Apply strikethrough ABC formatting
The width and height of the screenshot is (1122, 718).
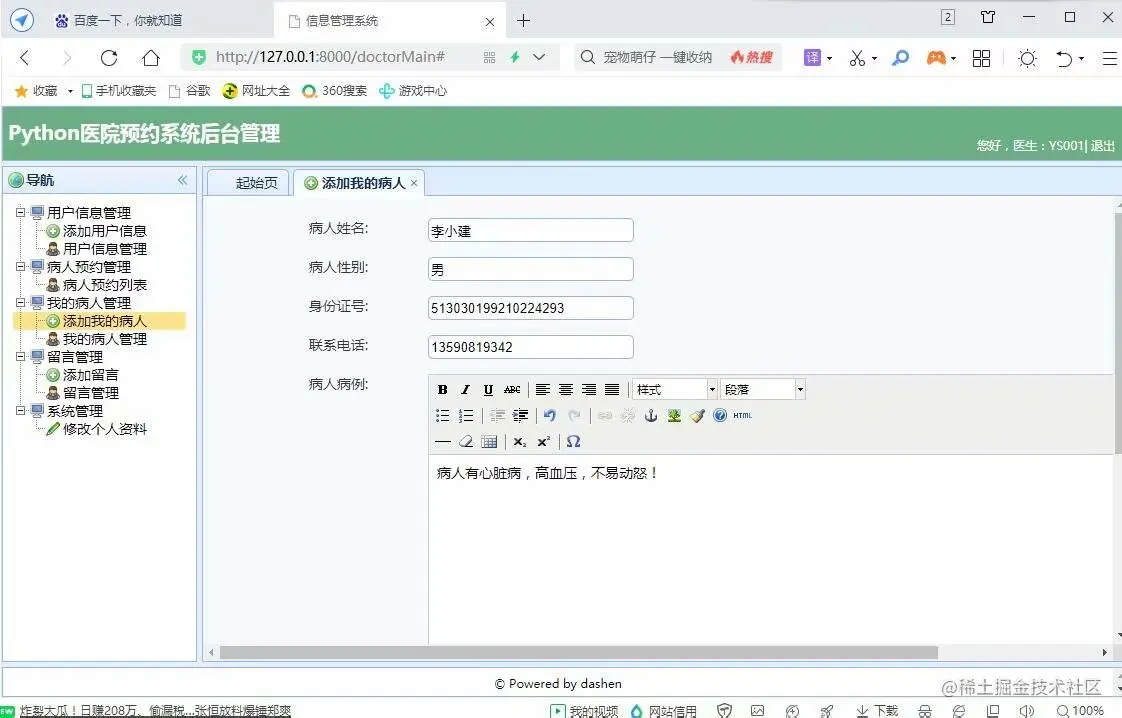(512, 389)
